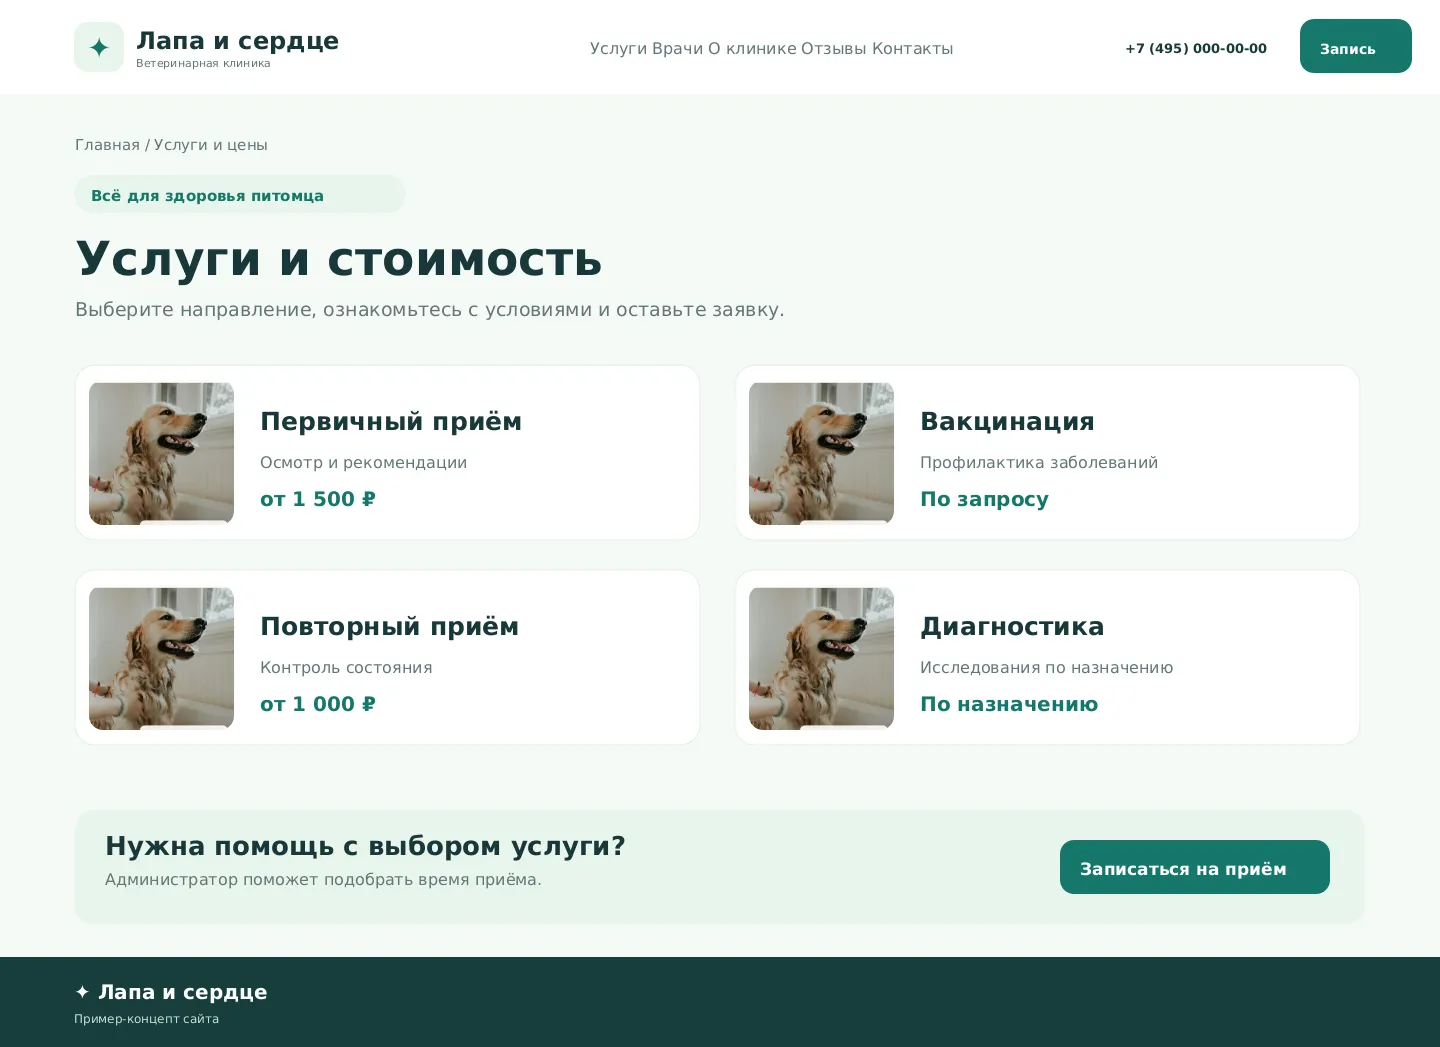1440x1047 pixels.
Task: Click the По назначению price label
Action: click(1009, 704)
